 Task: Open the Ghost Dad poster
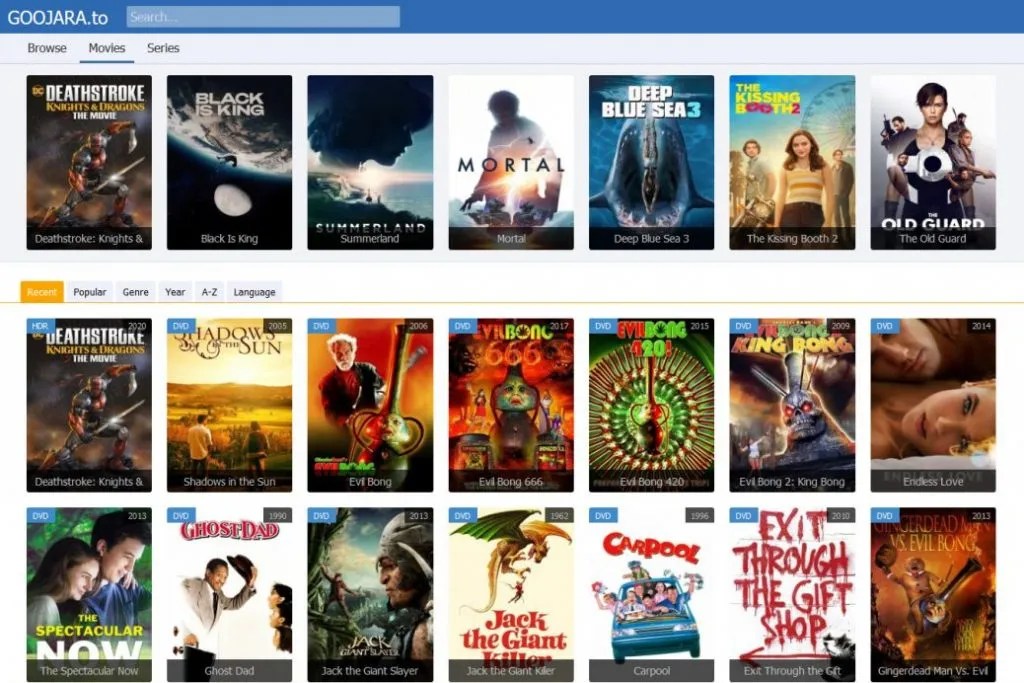click(229, 594)
